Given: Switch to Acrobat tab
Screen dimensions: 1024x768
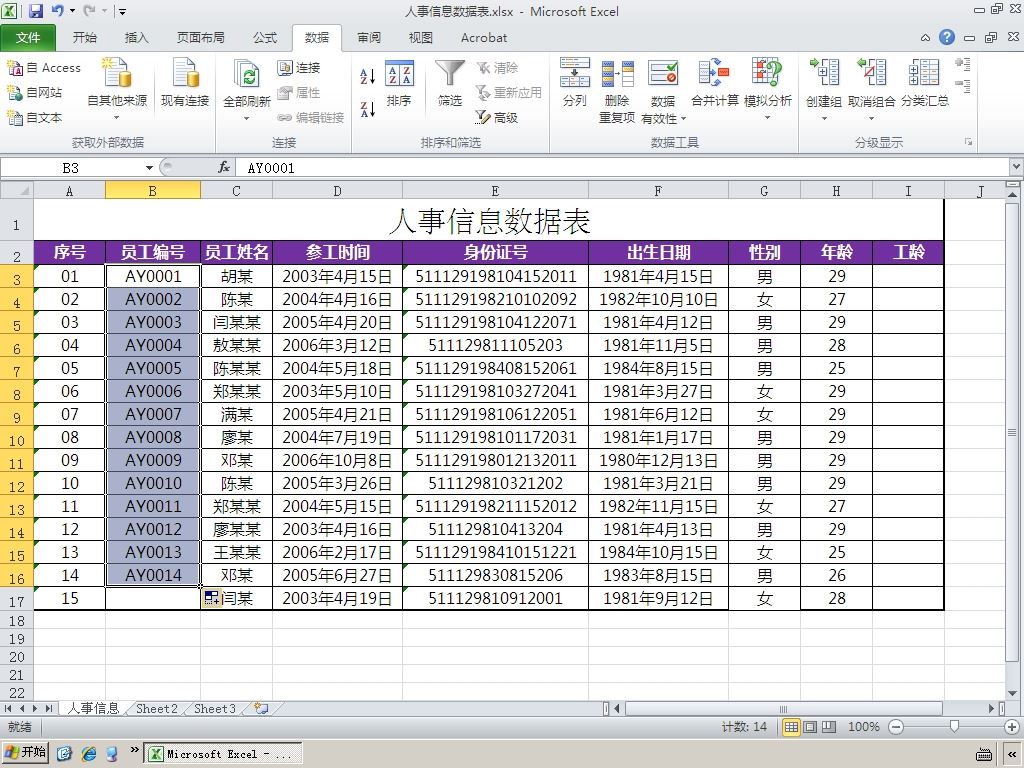Looking at the screenshot, I should pyautogui.click(x=484, y=38).
